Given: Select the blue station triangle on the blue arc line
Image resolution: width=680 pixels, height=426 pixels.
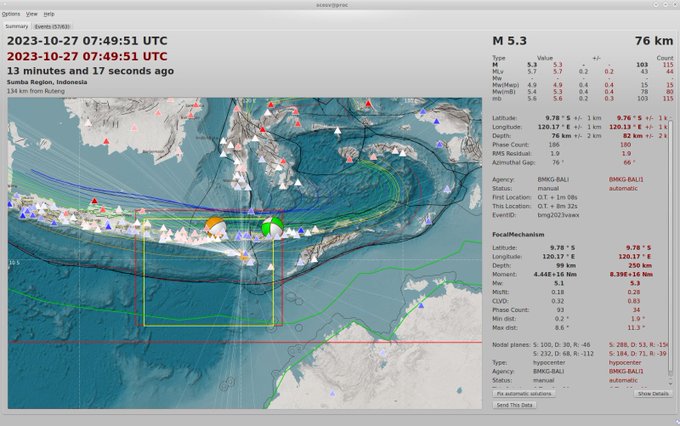Looking at the screenshot, I should 251,211.
